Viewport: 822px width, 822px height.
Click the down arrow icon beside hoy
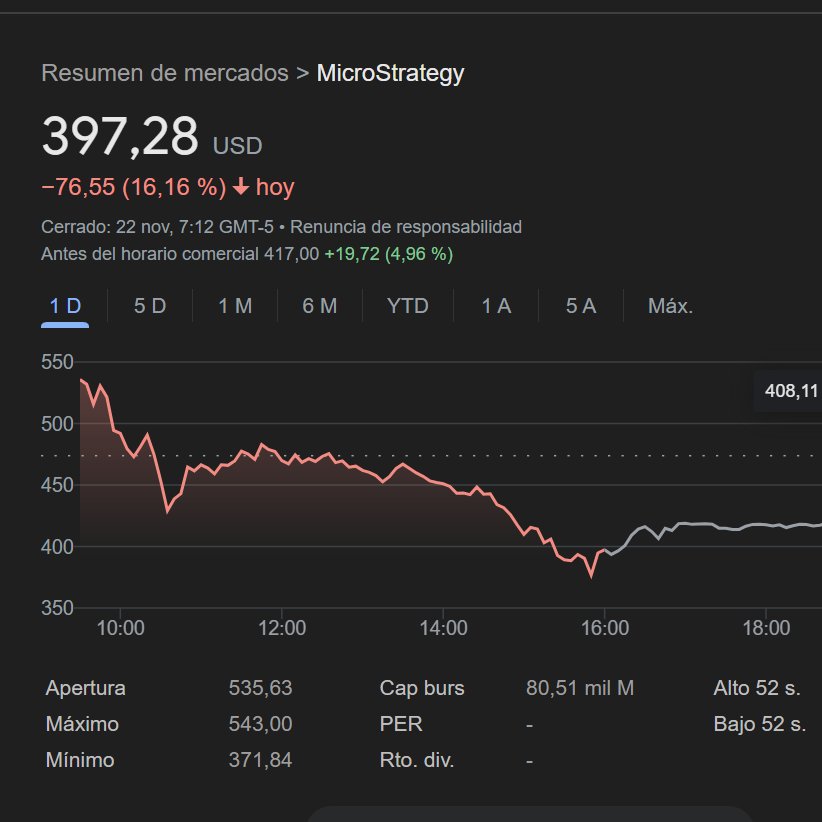241,187
